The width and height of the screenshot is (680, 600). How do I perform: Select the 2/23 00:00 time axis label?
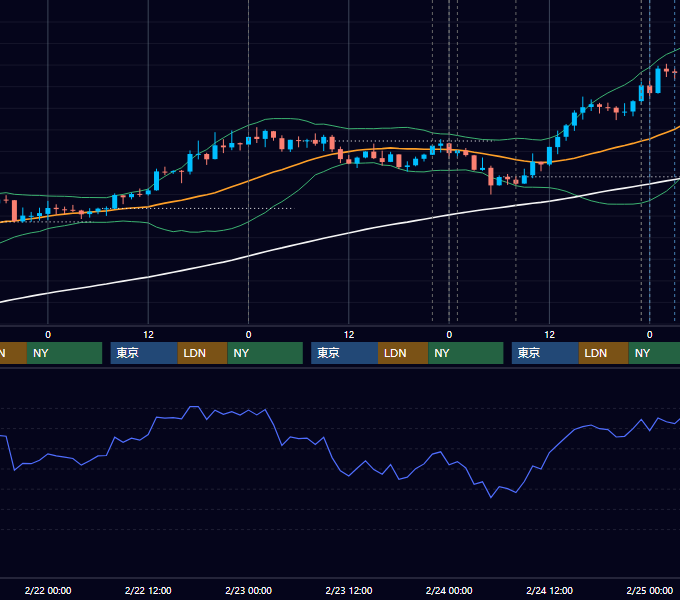click(x=248, y=590)
